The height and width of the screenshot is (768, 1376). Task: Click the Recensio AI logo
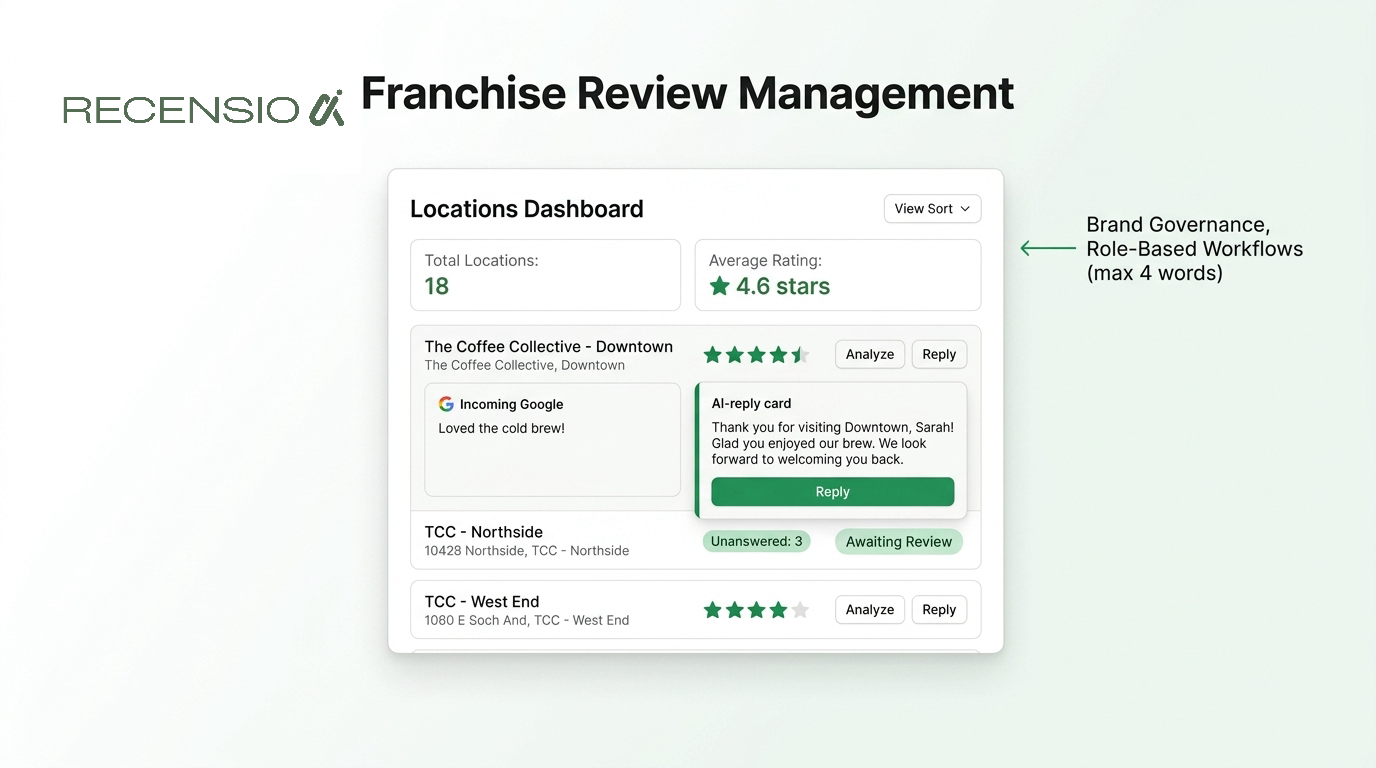click(x=203, y=108)
